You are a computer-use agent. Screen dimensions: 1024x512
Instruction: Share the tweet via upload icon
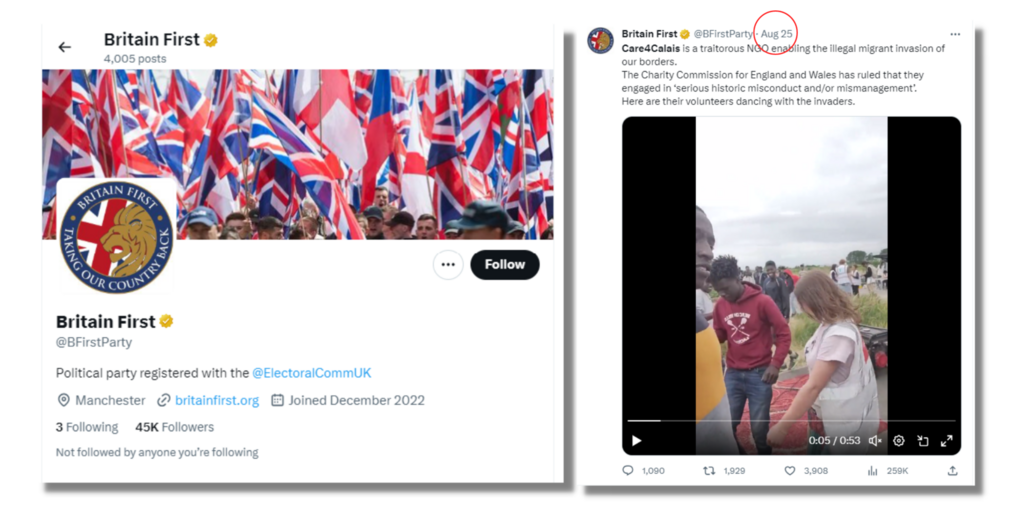pyautogui.click(x=952, y=470)
